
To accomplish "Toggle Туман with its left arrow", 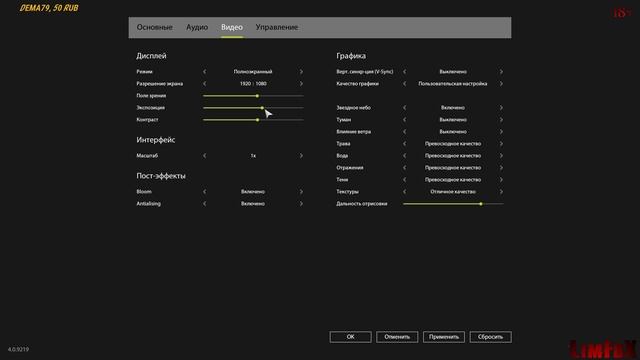I will [x=404, y=120].
